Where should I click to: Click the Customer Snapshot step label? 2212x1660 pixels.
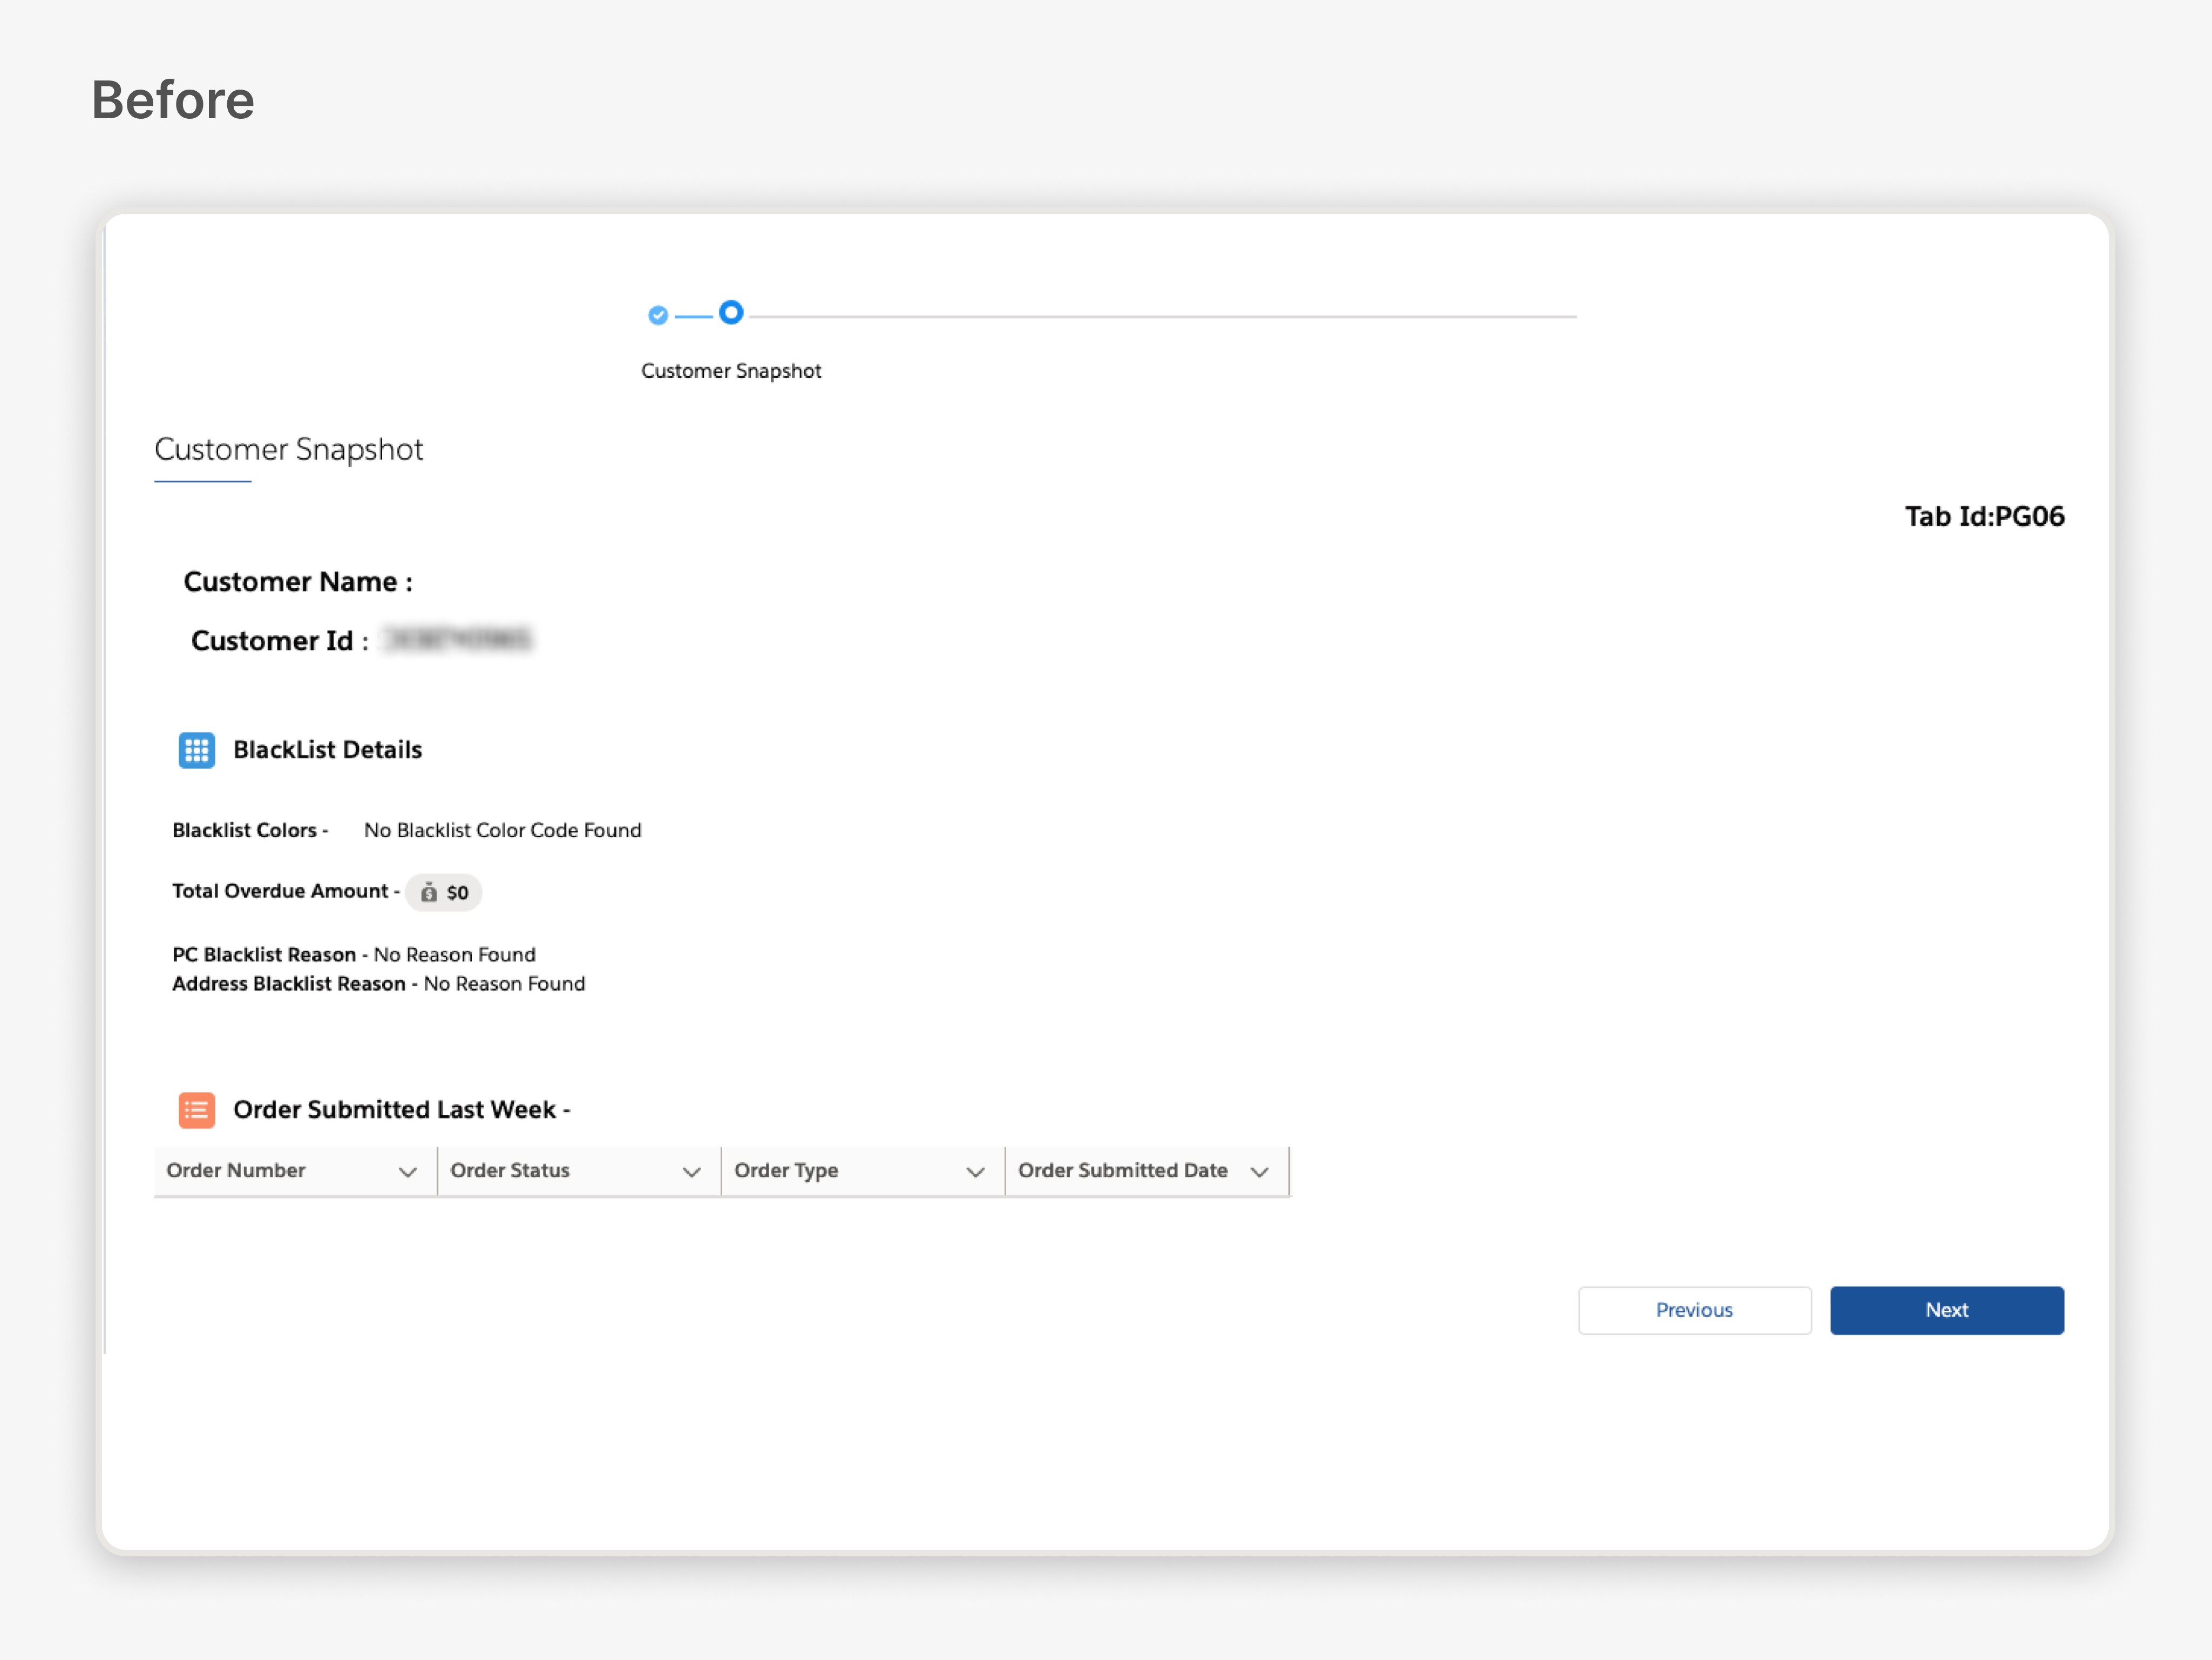pos(731,371)
